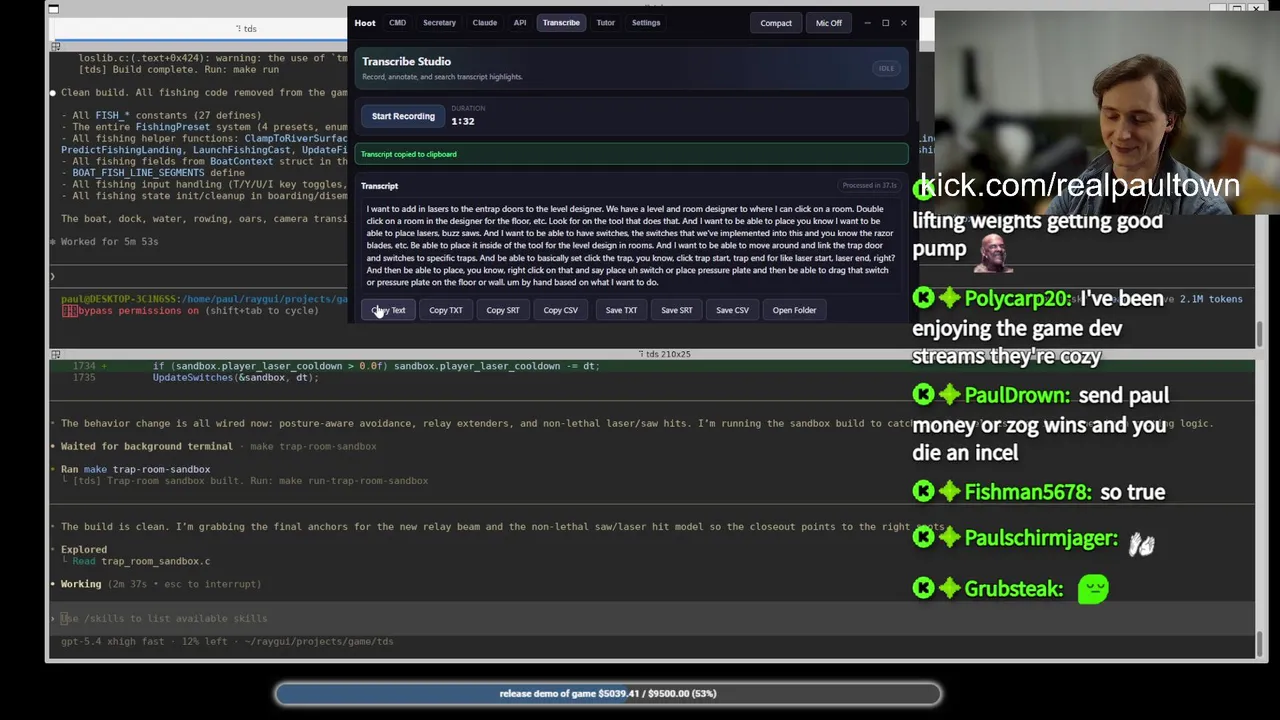Open the transcripts folder with Open Folder
Viewport: 1280px width, 720px height.
[x=794, y=310]
